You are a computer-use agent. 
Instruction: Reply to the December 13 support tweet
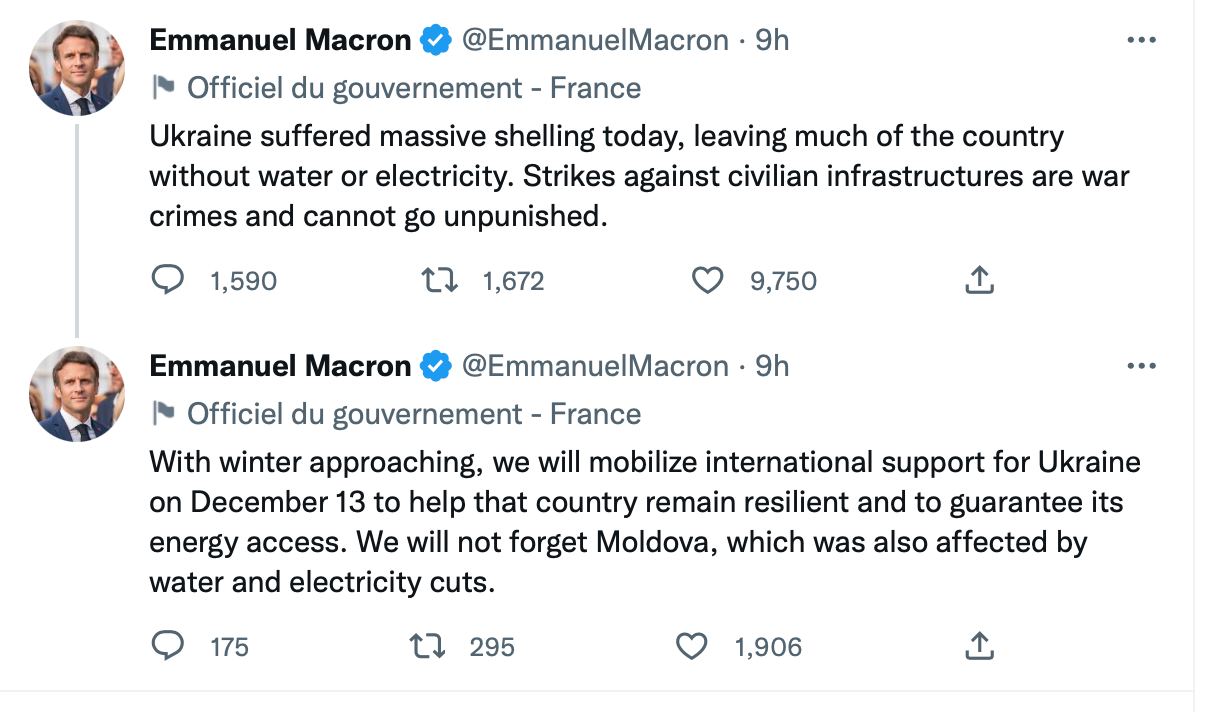pos(167,647)
